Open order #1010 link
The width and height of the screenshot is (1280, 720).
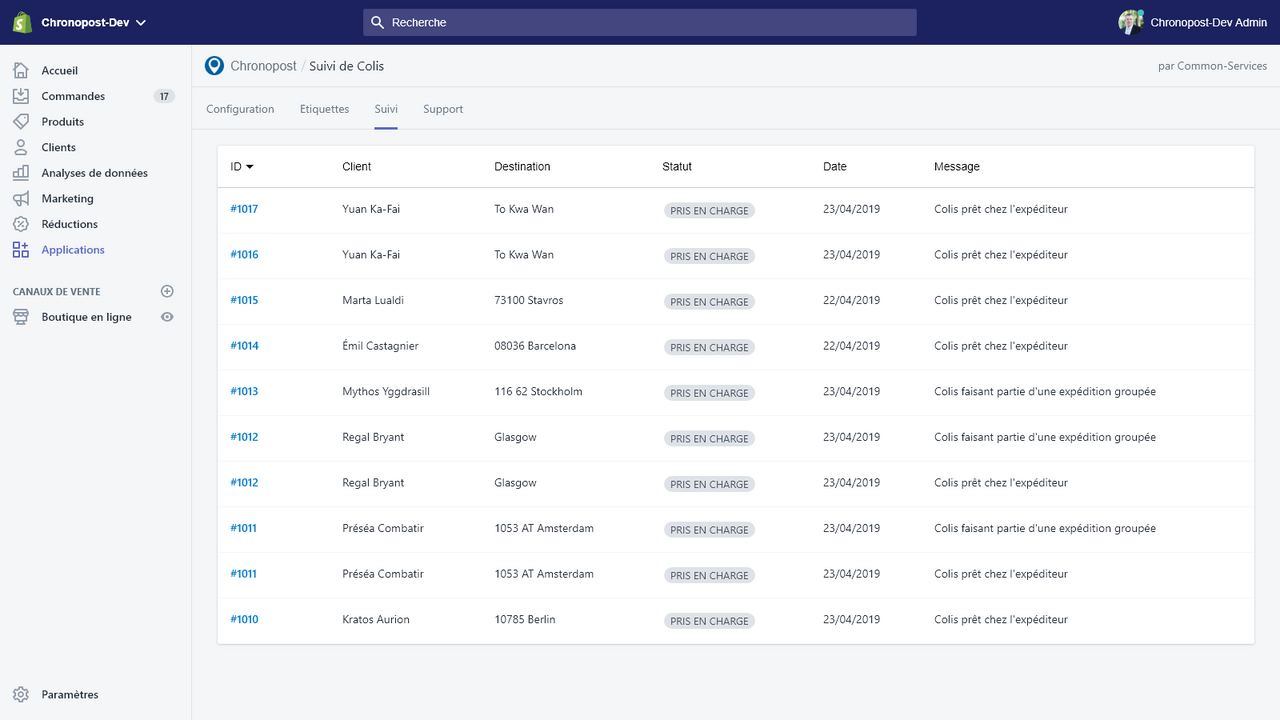(x=244, y=620)
